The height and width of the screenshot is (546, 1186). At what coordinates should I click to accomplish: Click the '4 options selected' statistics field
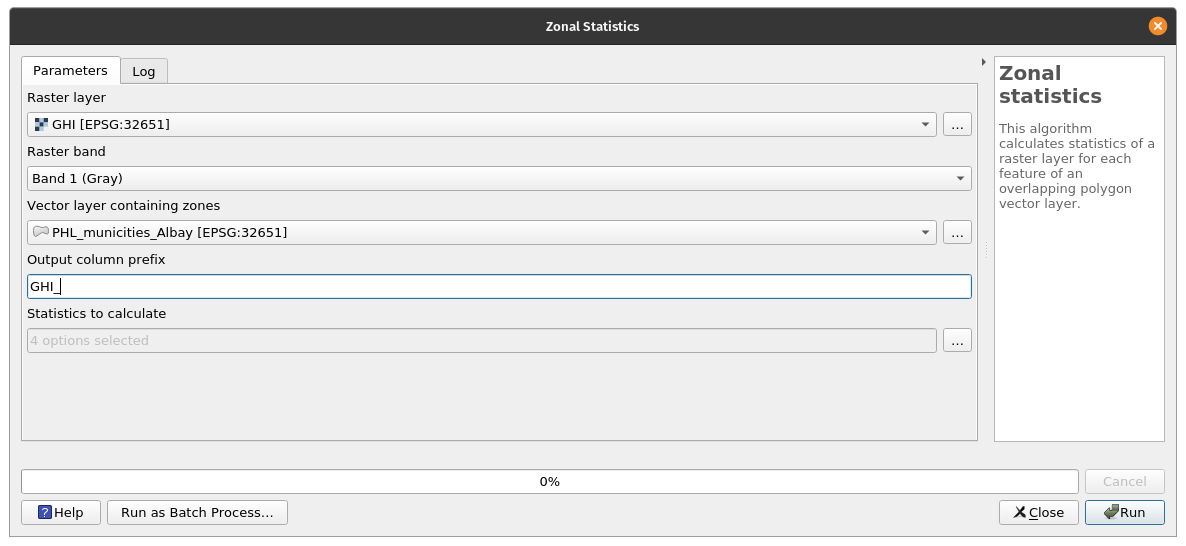[x=481, y=341]
